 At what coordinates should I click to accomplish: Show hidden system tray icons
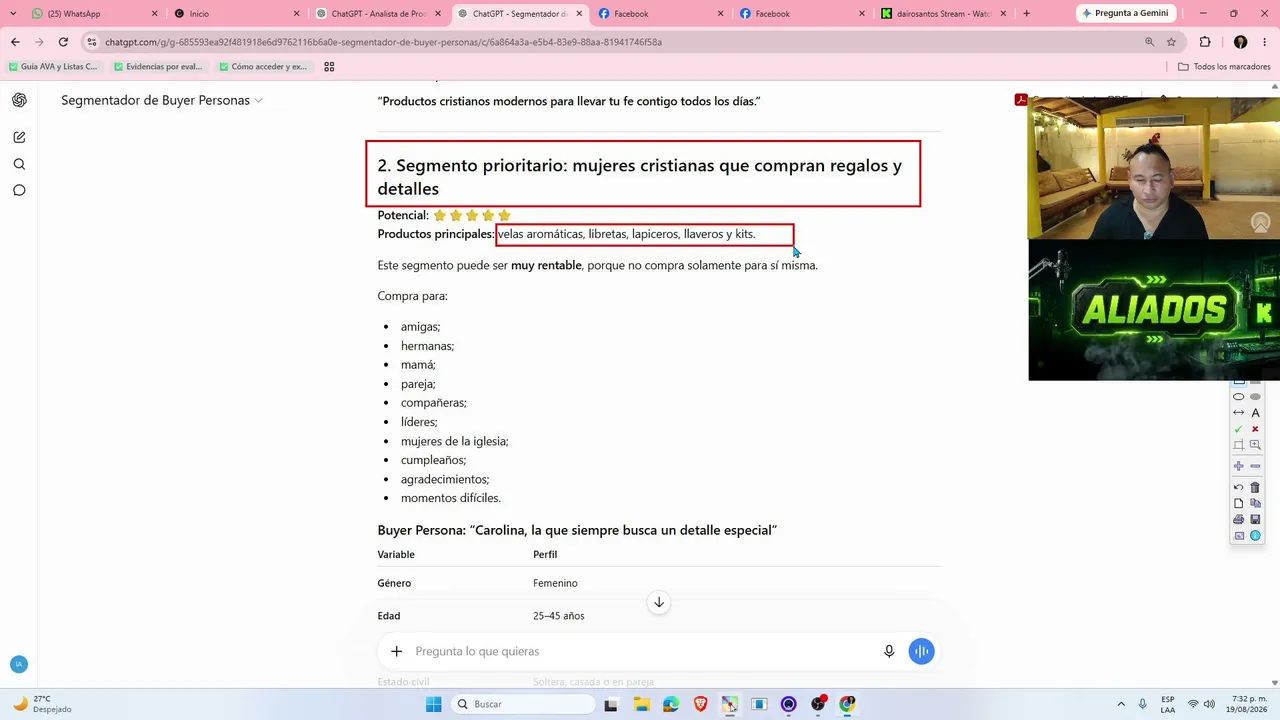pyautogui.click(x=1120, y=704)
